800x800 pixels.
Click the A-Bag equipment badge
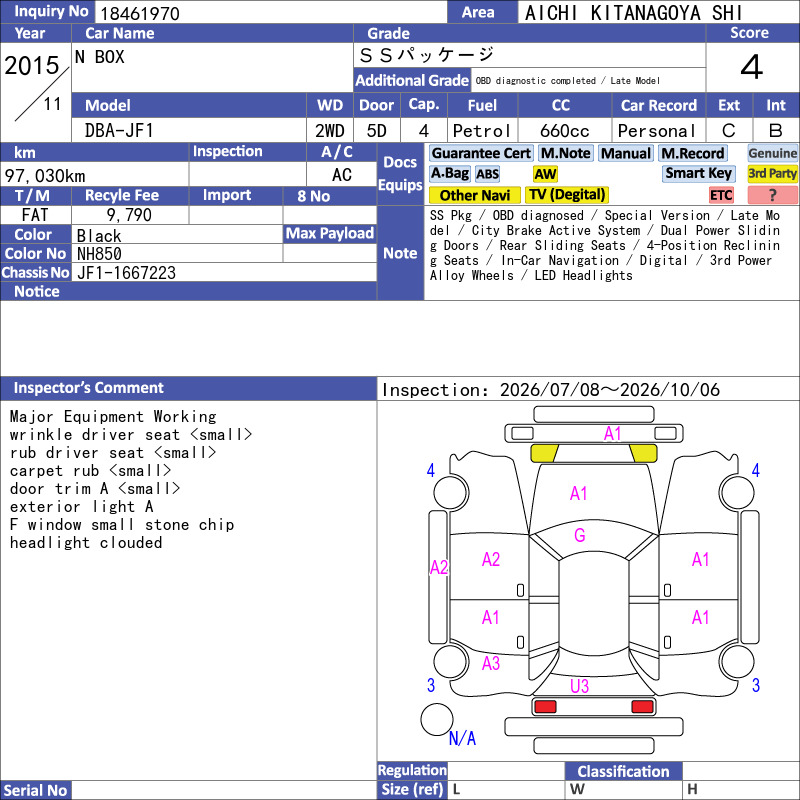(x=449, y=173)
